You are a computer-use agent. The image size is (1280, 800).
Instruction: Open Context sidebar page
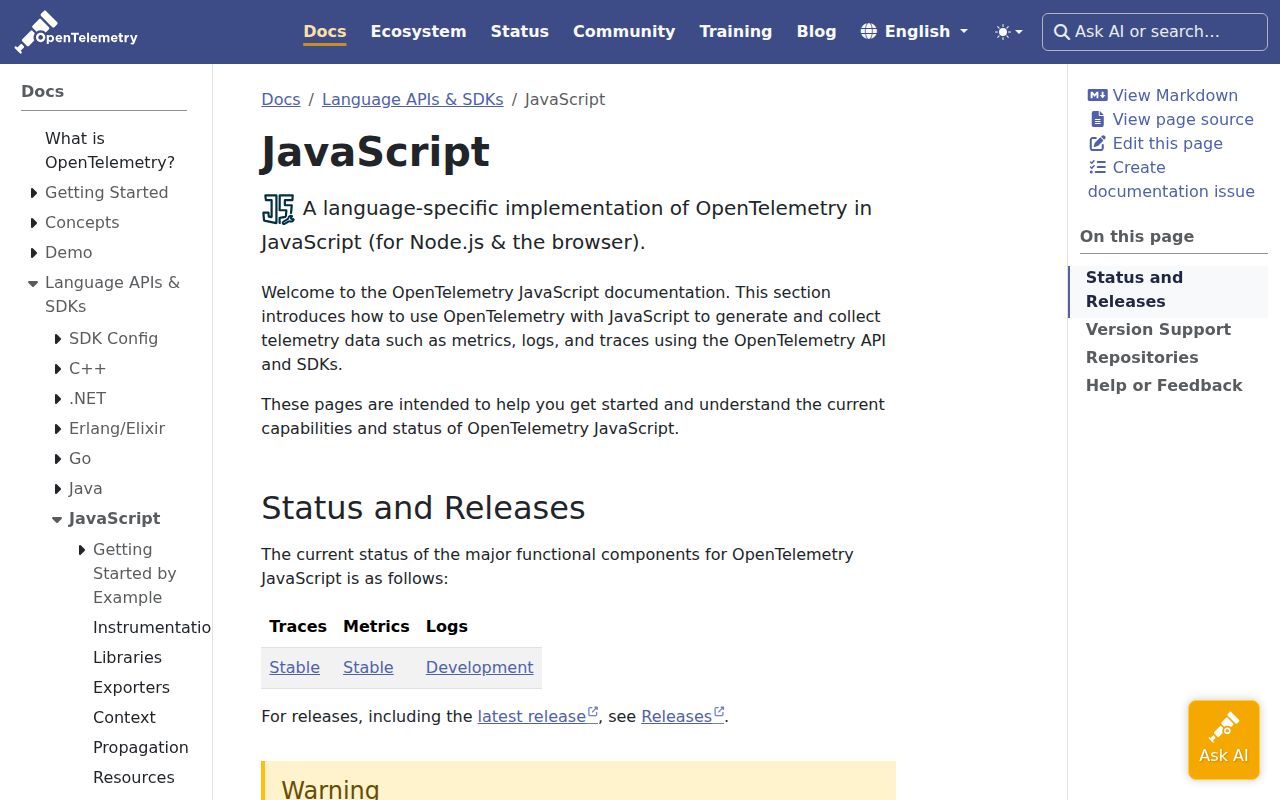click(124, 717)
